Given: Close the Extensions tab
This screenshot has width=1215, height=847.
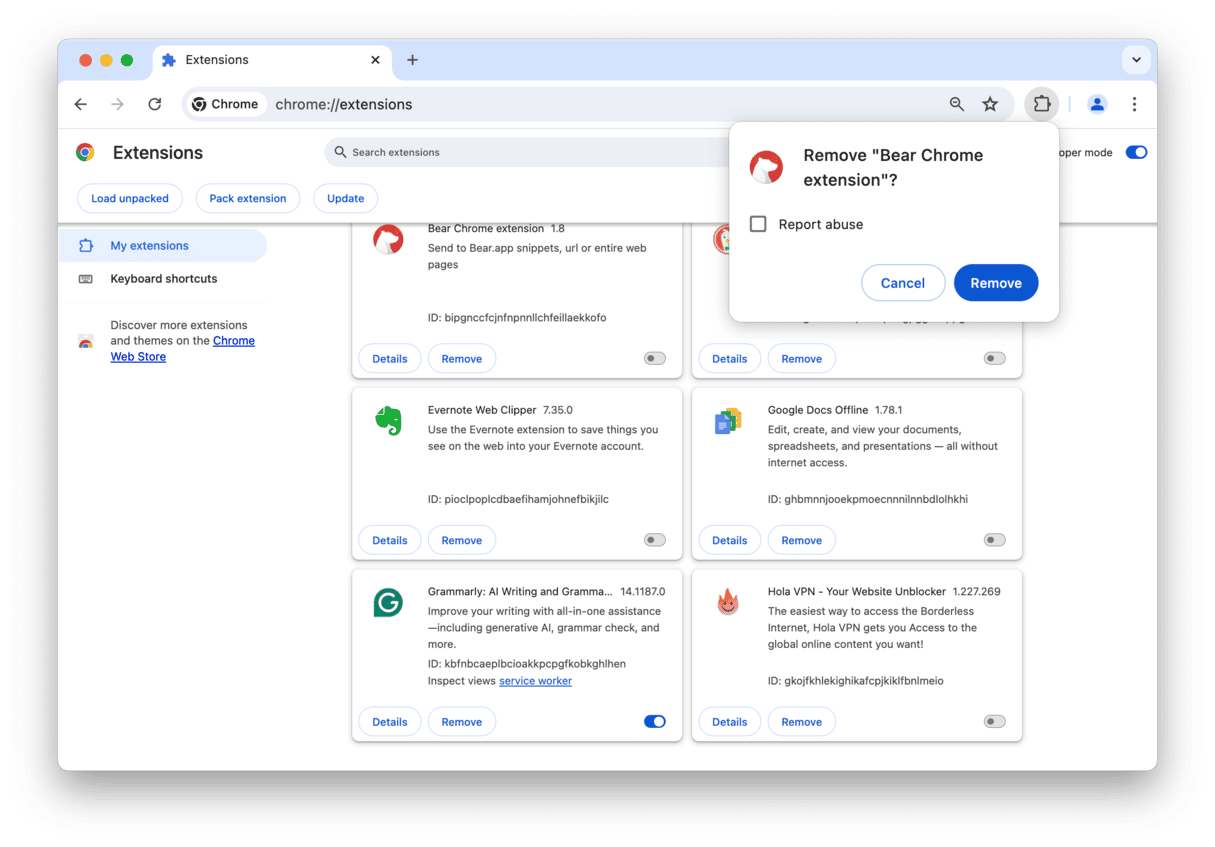Looking at the screenshot, I should tap(375, 60).
